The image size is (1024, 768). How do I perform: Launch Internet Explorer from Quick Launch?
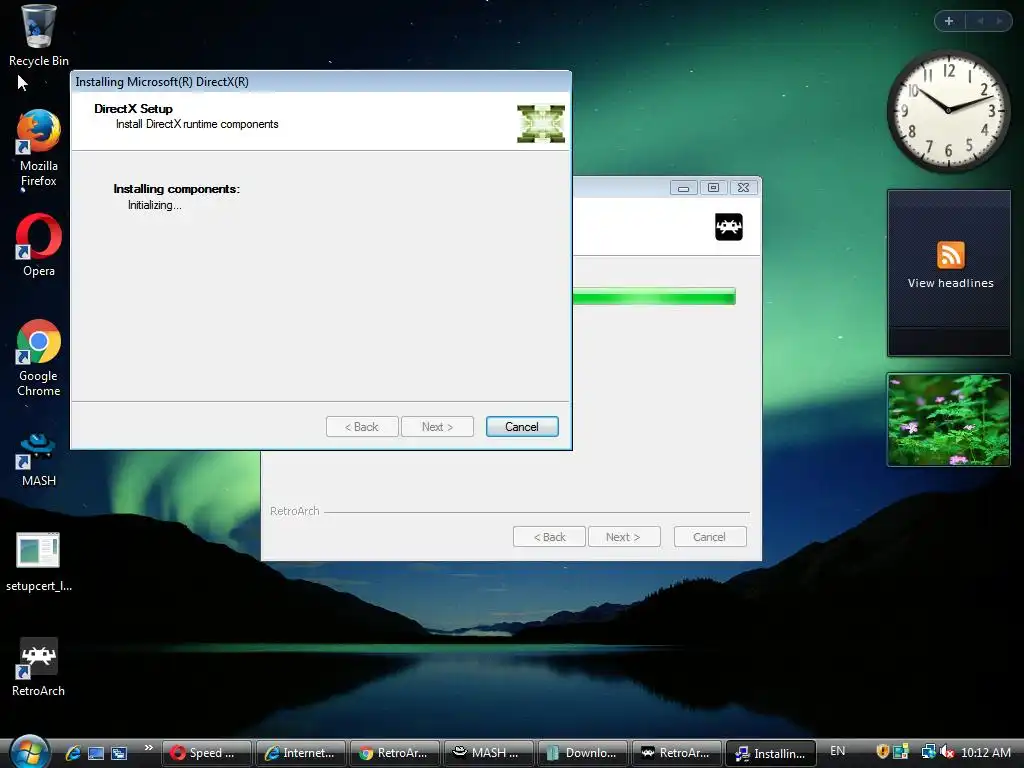pos(72,753)
